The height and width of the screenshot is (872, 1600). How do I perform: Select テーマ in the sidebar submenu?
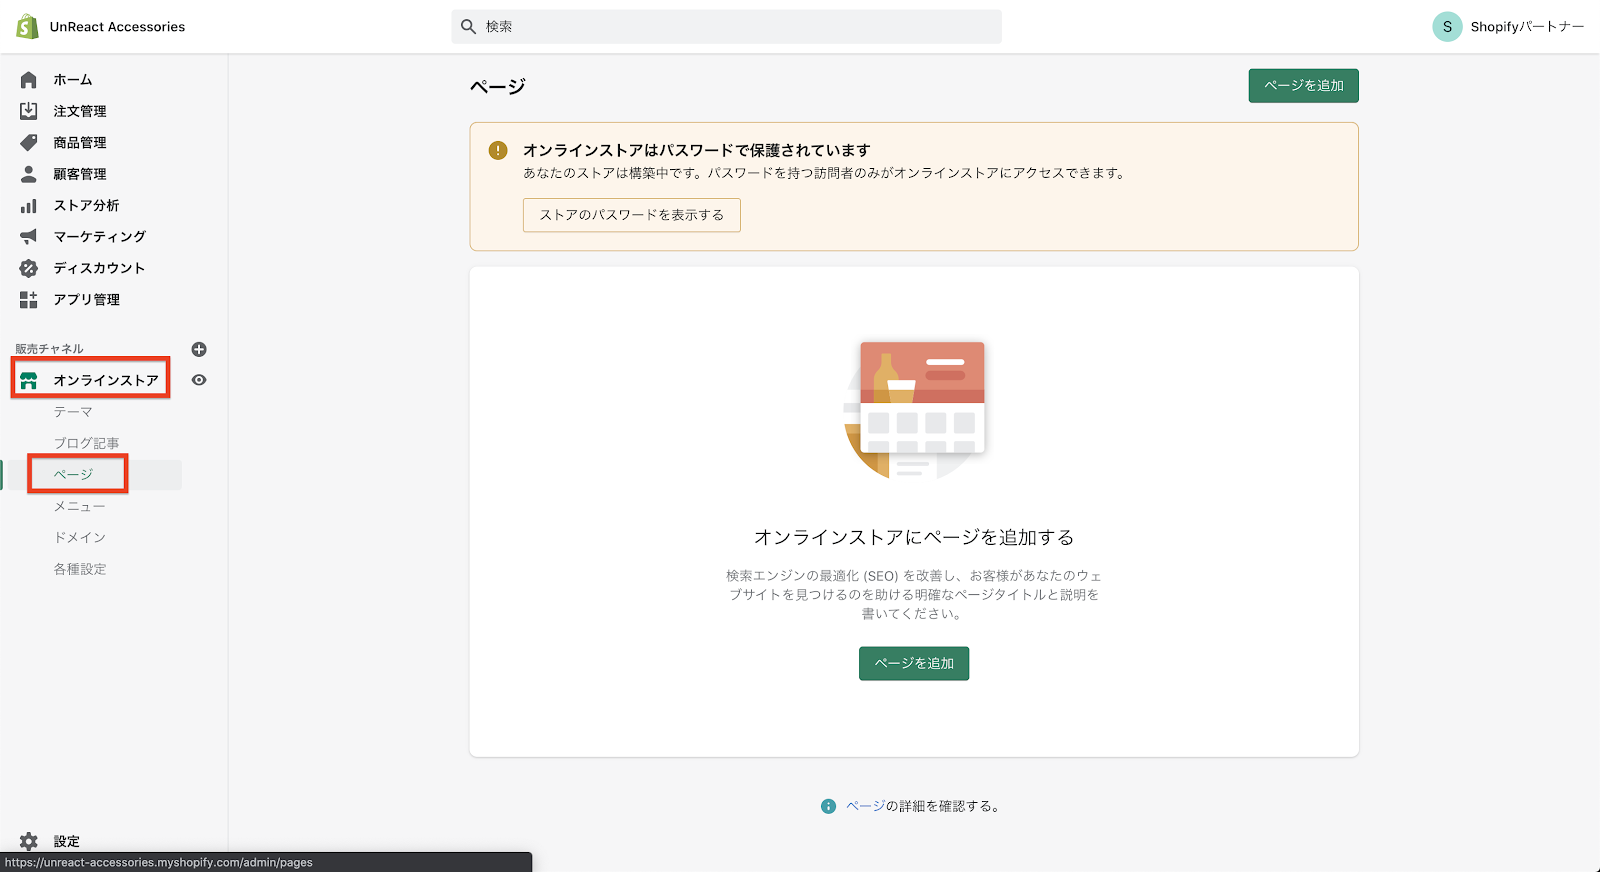tap(73, 412)
